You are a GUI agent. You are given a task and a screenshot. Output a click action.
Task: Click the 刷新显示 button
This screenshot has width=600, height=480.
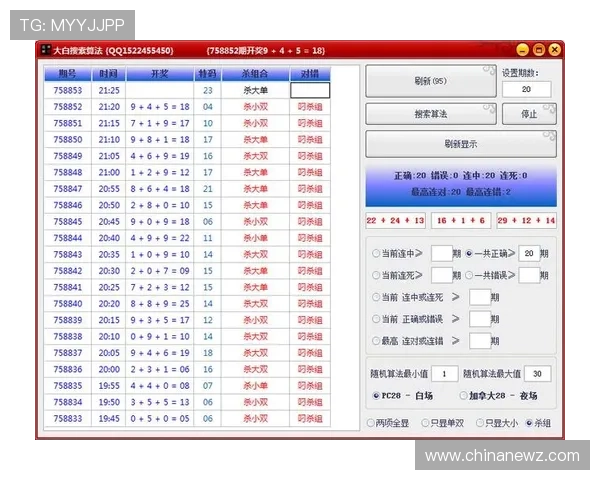tap(461, 144)
